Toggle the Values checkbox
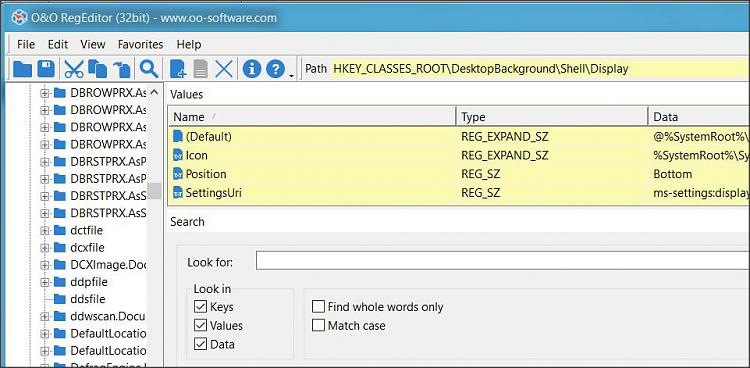Screen dimensions: 750x368 (200, 325)
